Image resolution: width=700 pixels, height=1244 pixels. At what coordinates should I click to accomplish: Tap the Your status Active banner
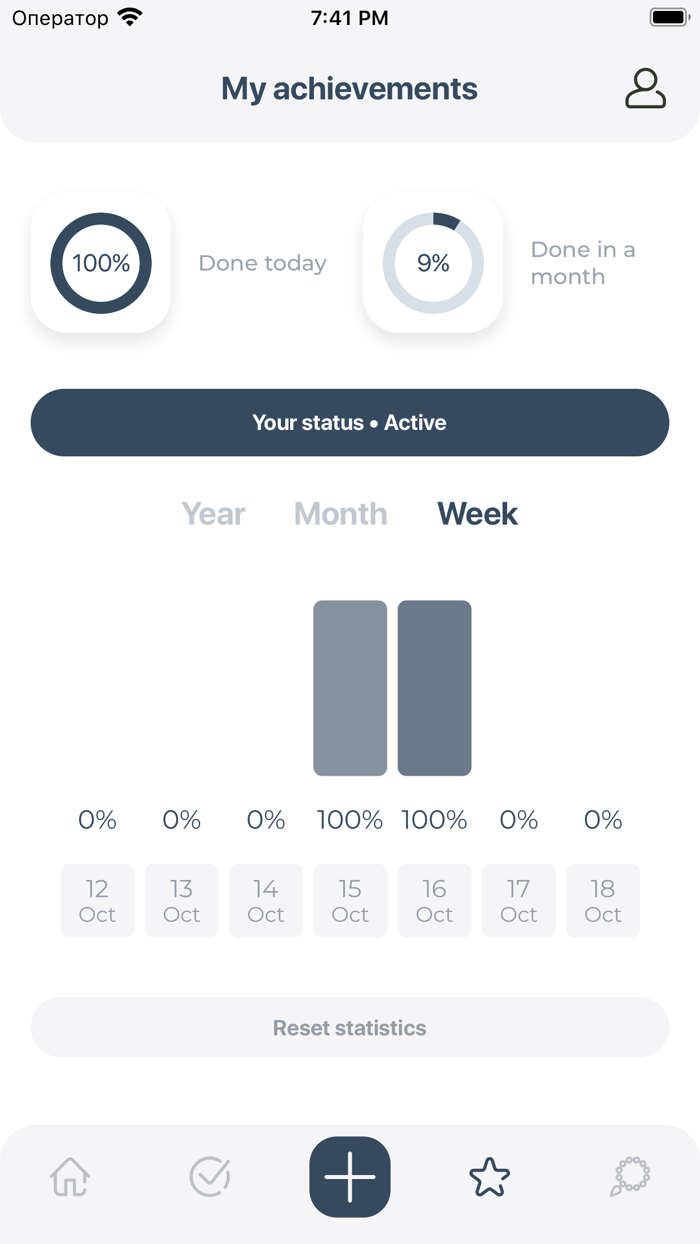pos(350,423)
